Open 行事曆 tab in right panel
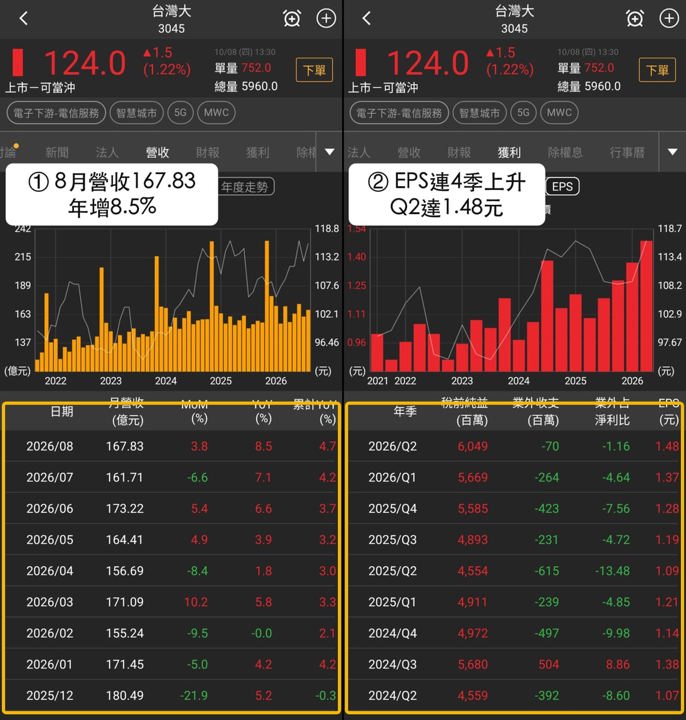 pyautogui.click(x=627, y=152)
